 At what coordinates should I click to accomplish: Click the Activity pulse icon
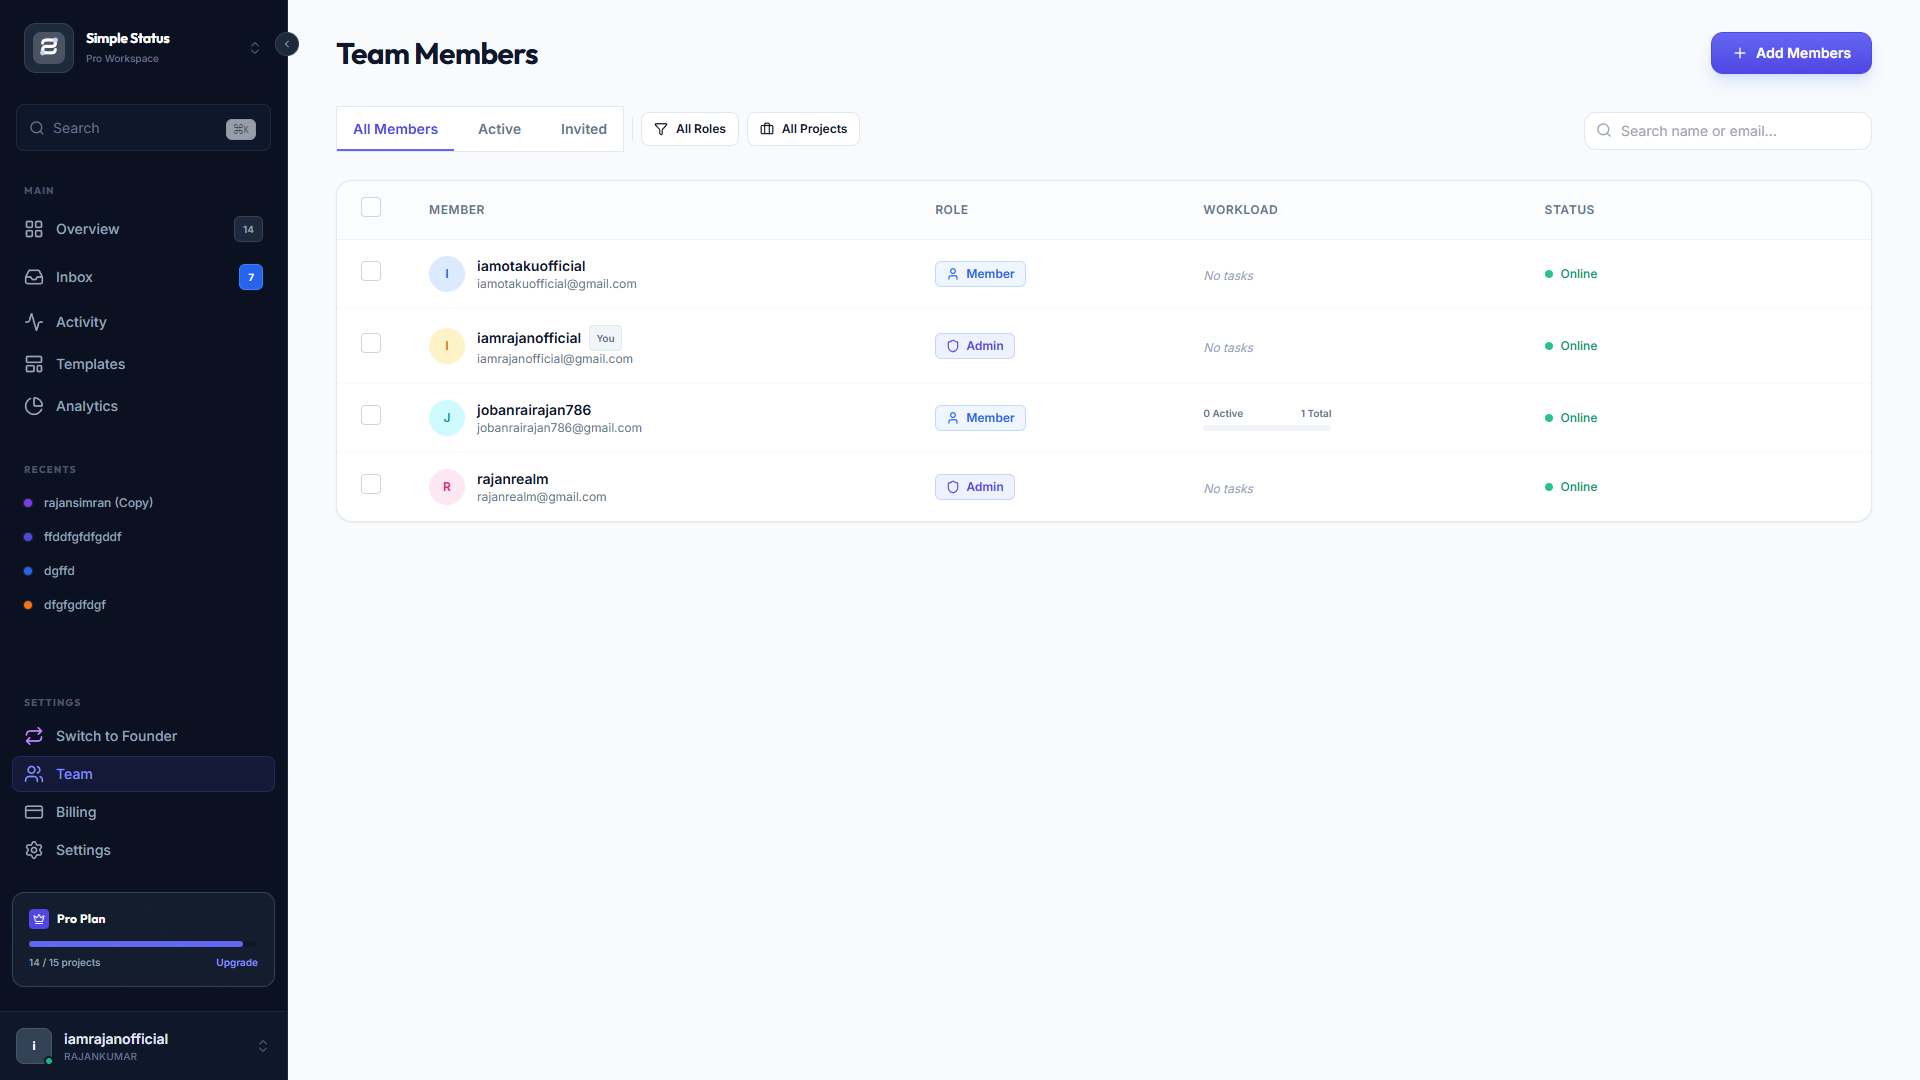pos(34,322)
